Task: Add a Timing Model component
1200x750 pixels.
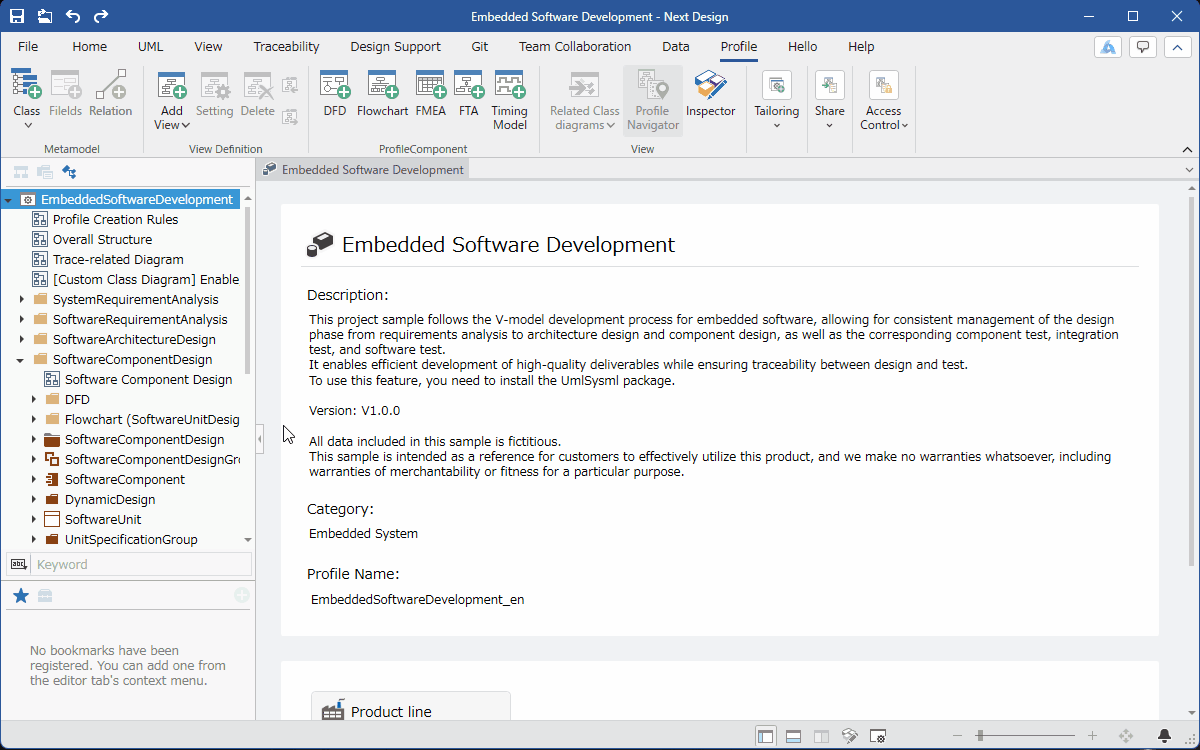Action: [x=510, y=101]
